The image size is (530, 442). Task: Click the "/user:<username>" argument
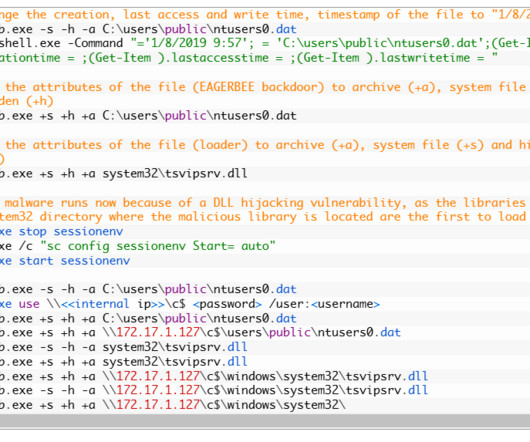(x=324, y=304)
